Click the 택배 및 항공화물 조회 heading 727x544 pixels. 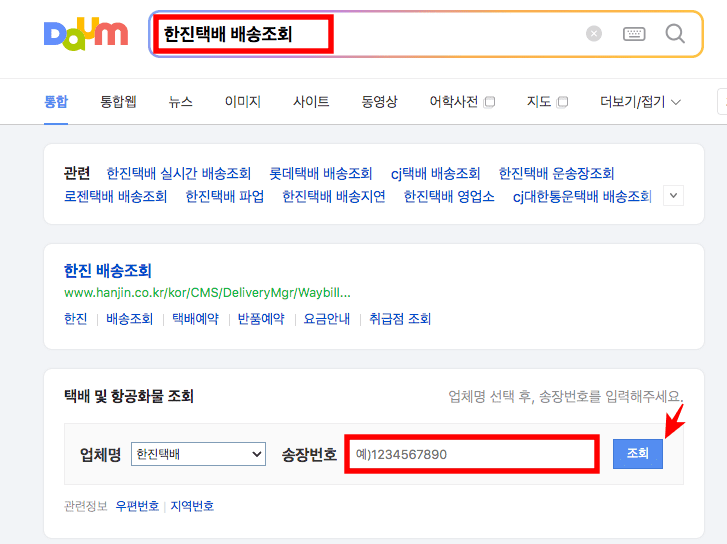128,397
